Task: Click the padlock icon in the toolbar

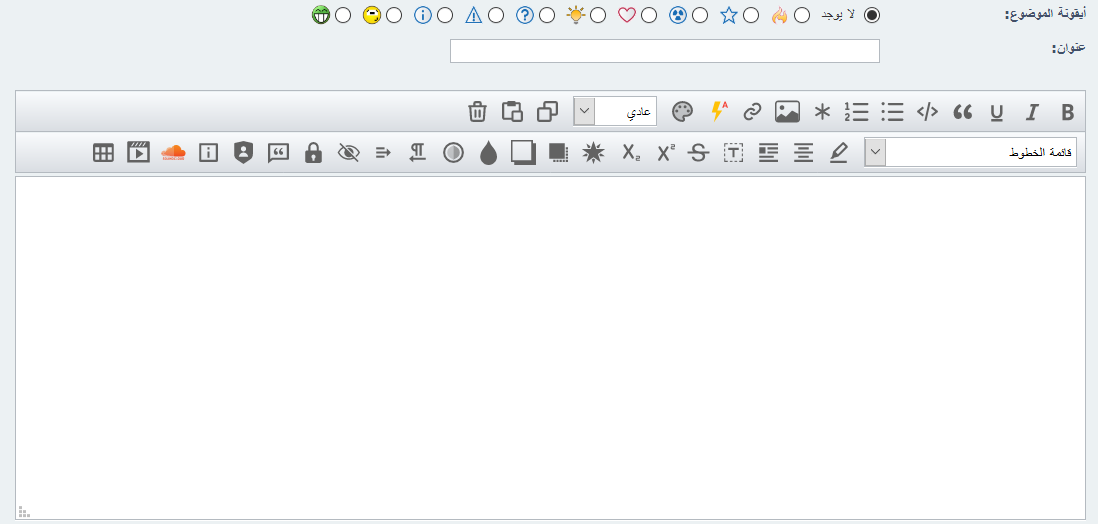Action: (313, 152)
